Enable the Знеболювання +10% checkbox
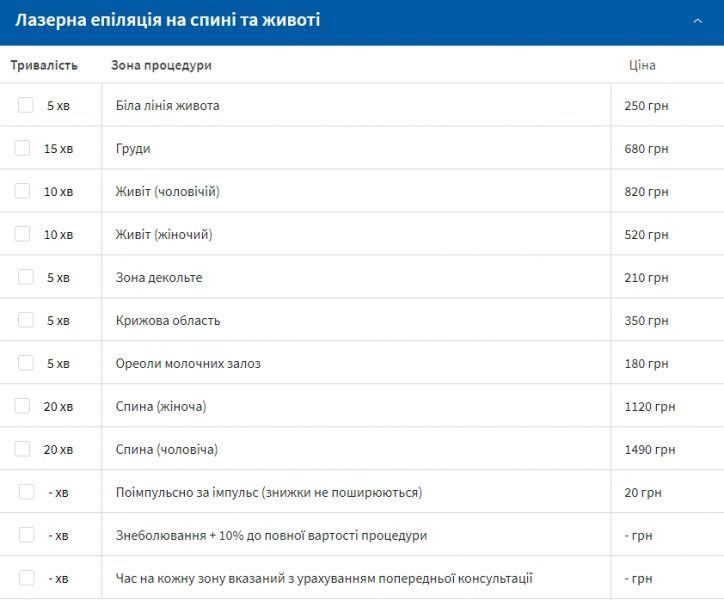The height and width of the screenshot is (600, 724). pyautogui.click(x=27, y=535)
